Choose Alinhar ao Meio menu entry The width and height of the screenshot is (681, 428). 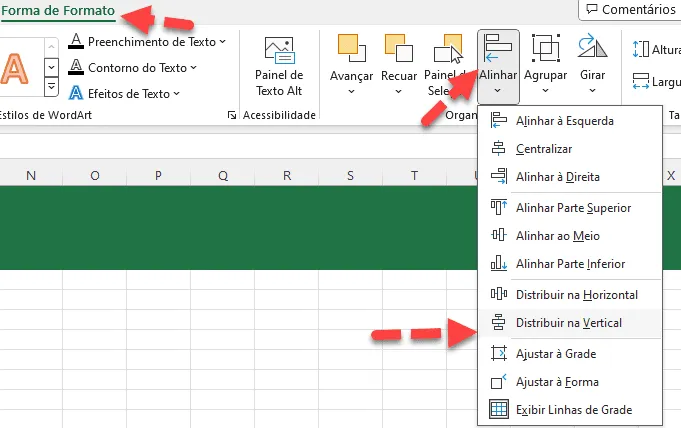(570, 236)
